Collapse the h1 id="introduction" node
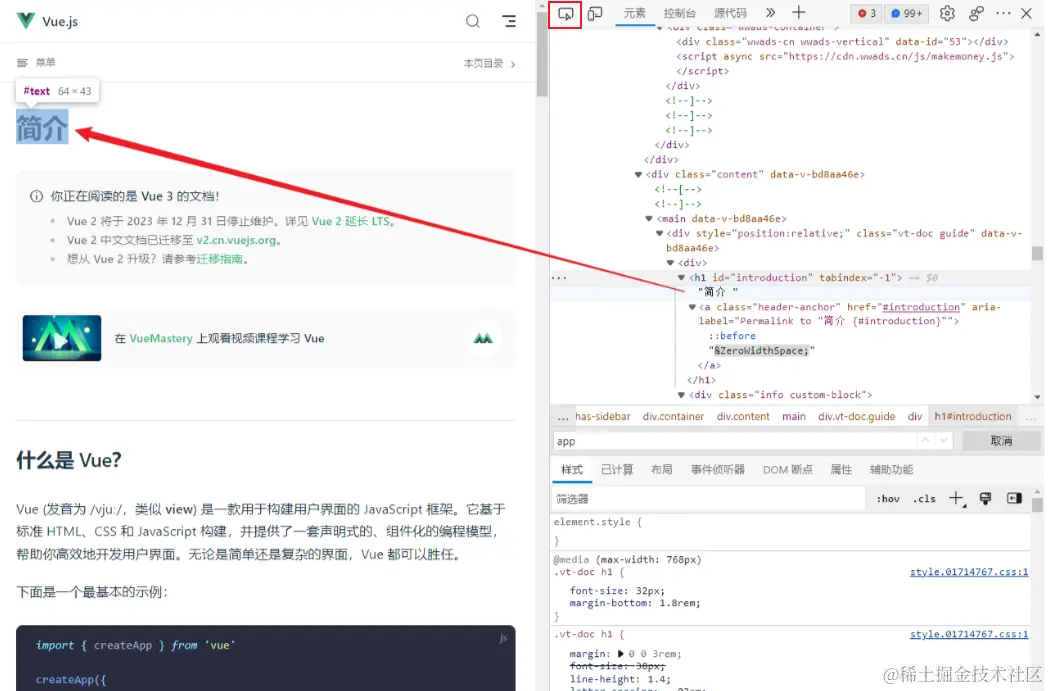Screen dimensions: 1049x691 click(681, 278)
